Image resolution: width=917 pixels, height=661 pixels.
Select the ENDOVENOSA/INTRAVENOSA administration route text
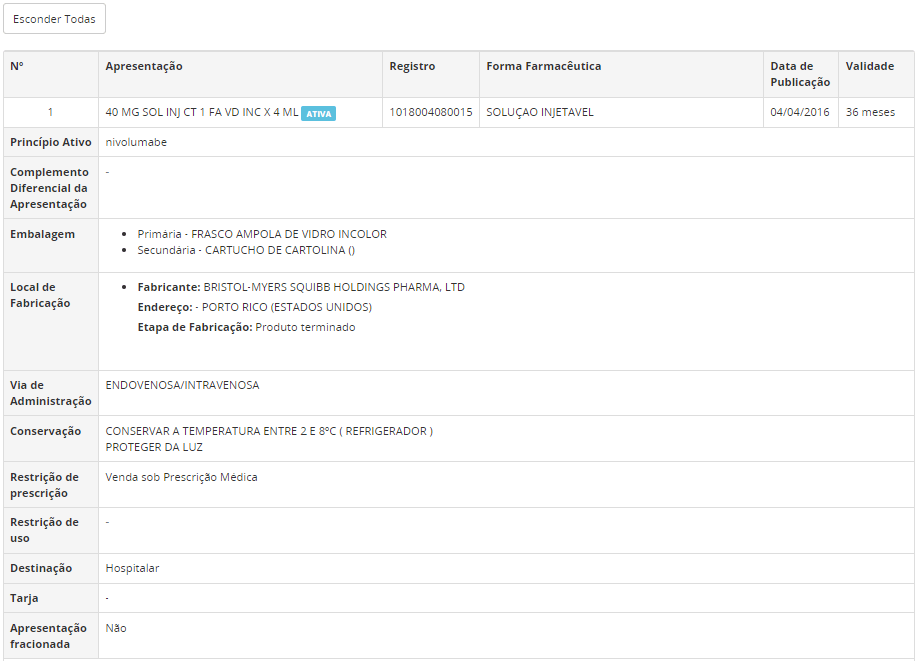182,385
